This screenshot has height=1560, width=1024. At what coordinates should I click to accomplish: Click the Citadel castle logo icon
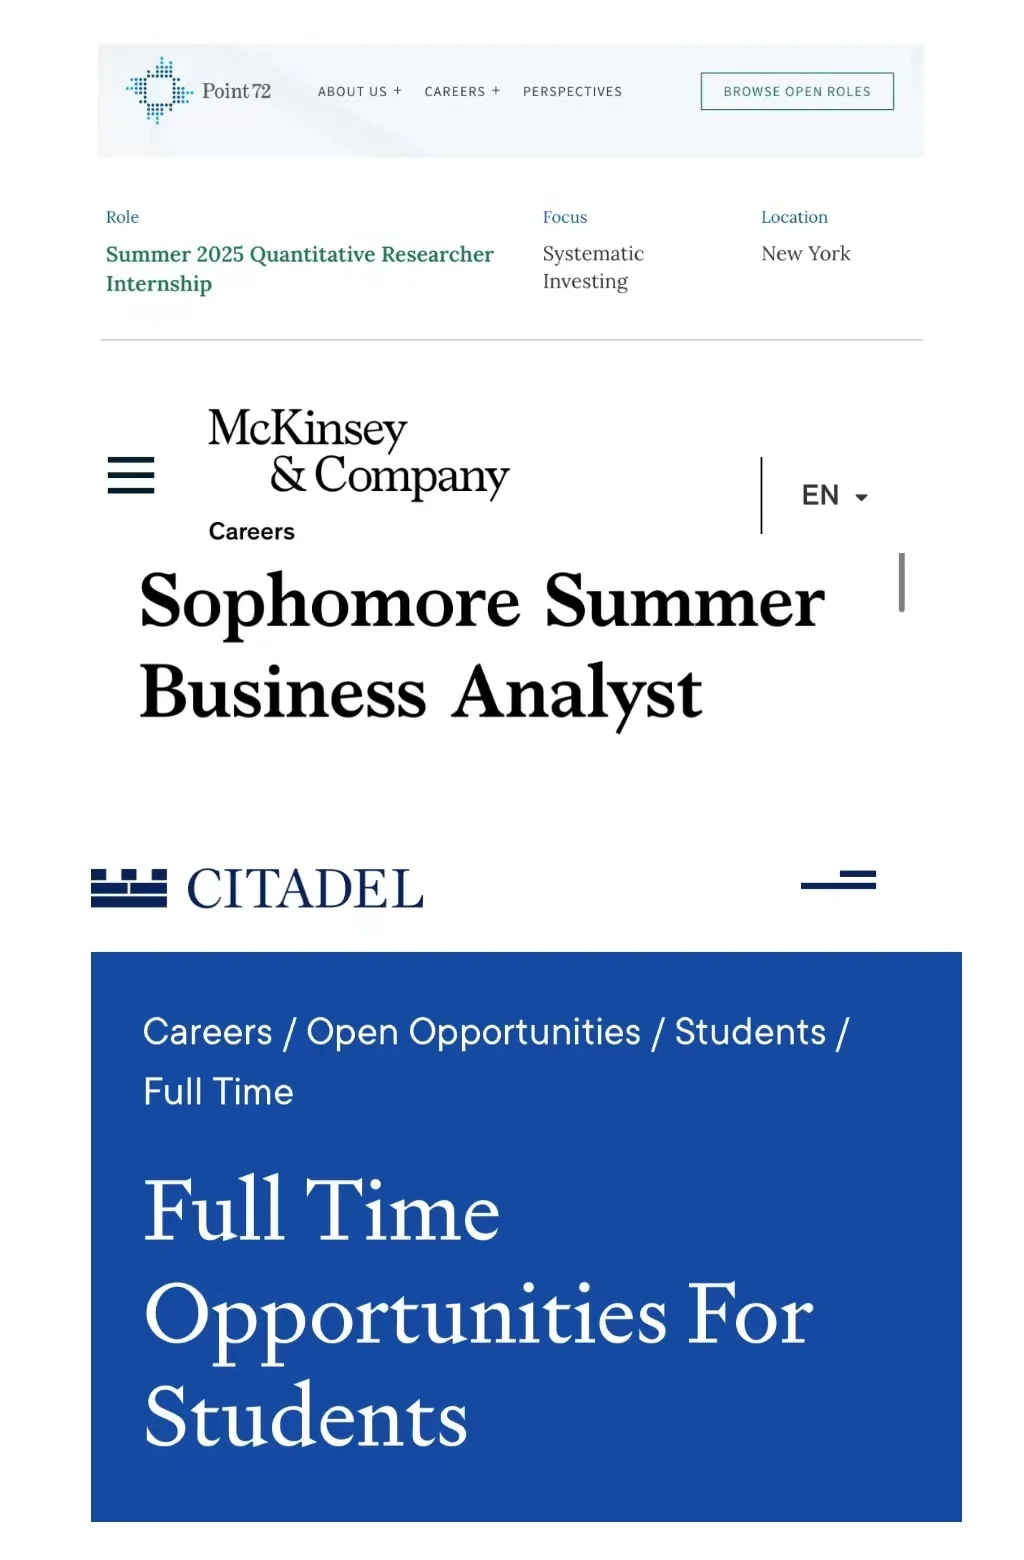(x=129, y=888)
